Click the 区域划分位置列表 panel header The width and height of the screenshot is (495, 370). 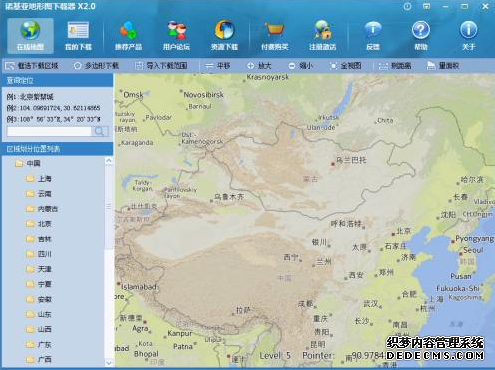58,149
